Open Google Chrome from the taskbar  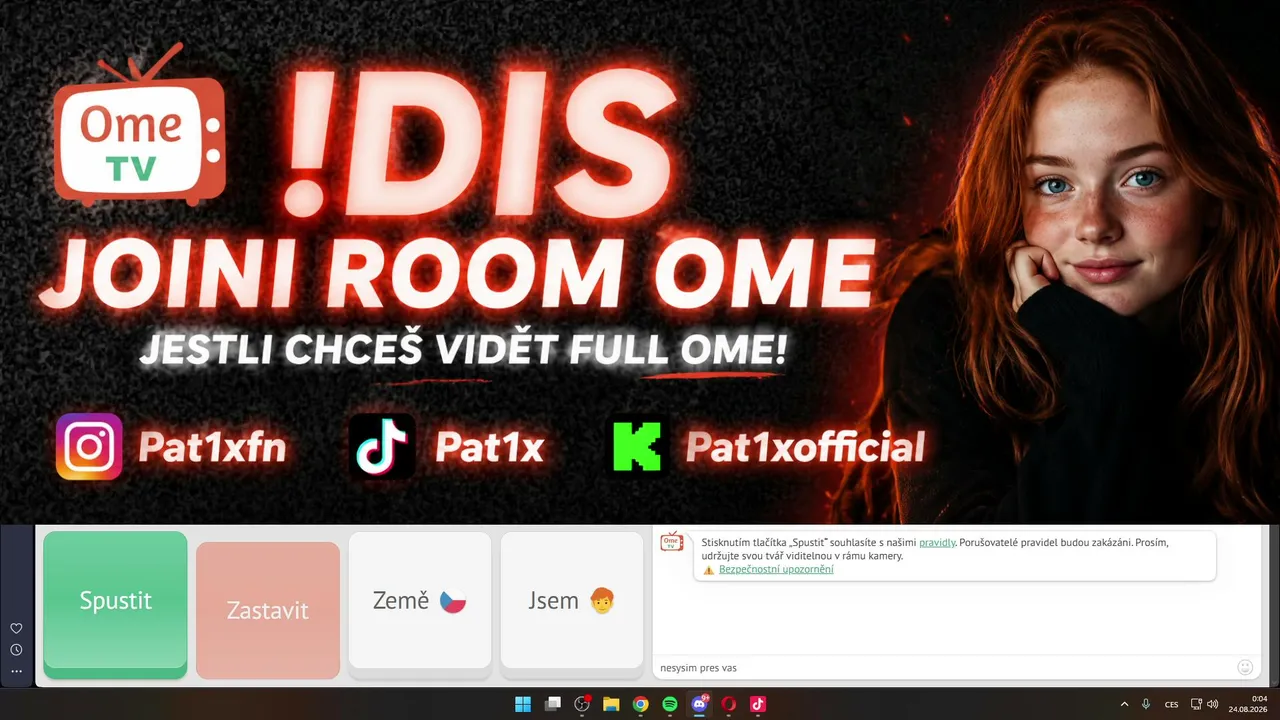[x=640, y=704]
